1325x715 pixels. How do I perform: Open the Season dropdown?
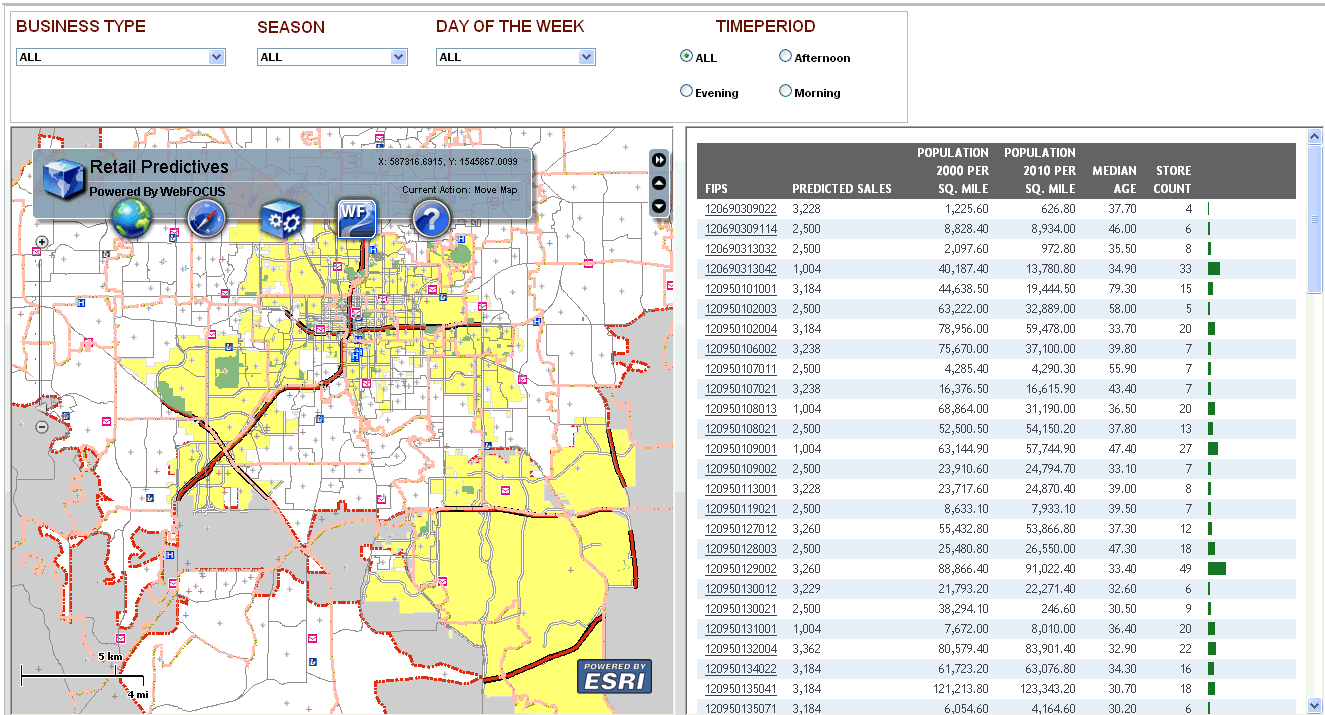coord(332,57)
